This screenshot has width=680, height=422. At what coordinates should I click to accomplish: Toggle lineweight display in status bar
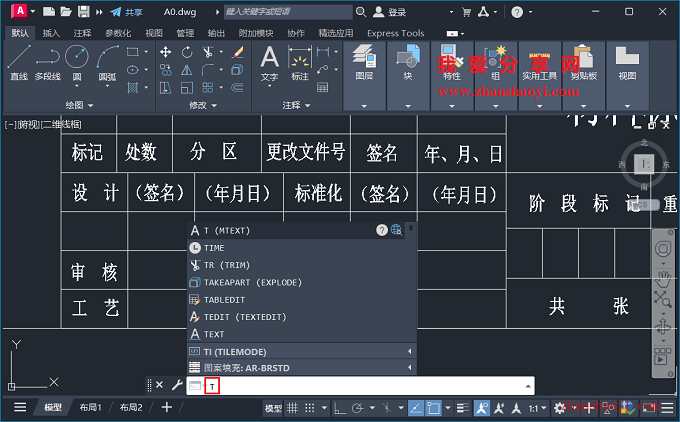point(463,408)
